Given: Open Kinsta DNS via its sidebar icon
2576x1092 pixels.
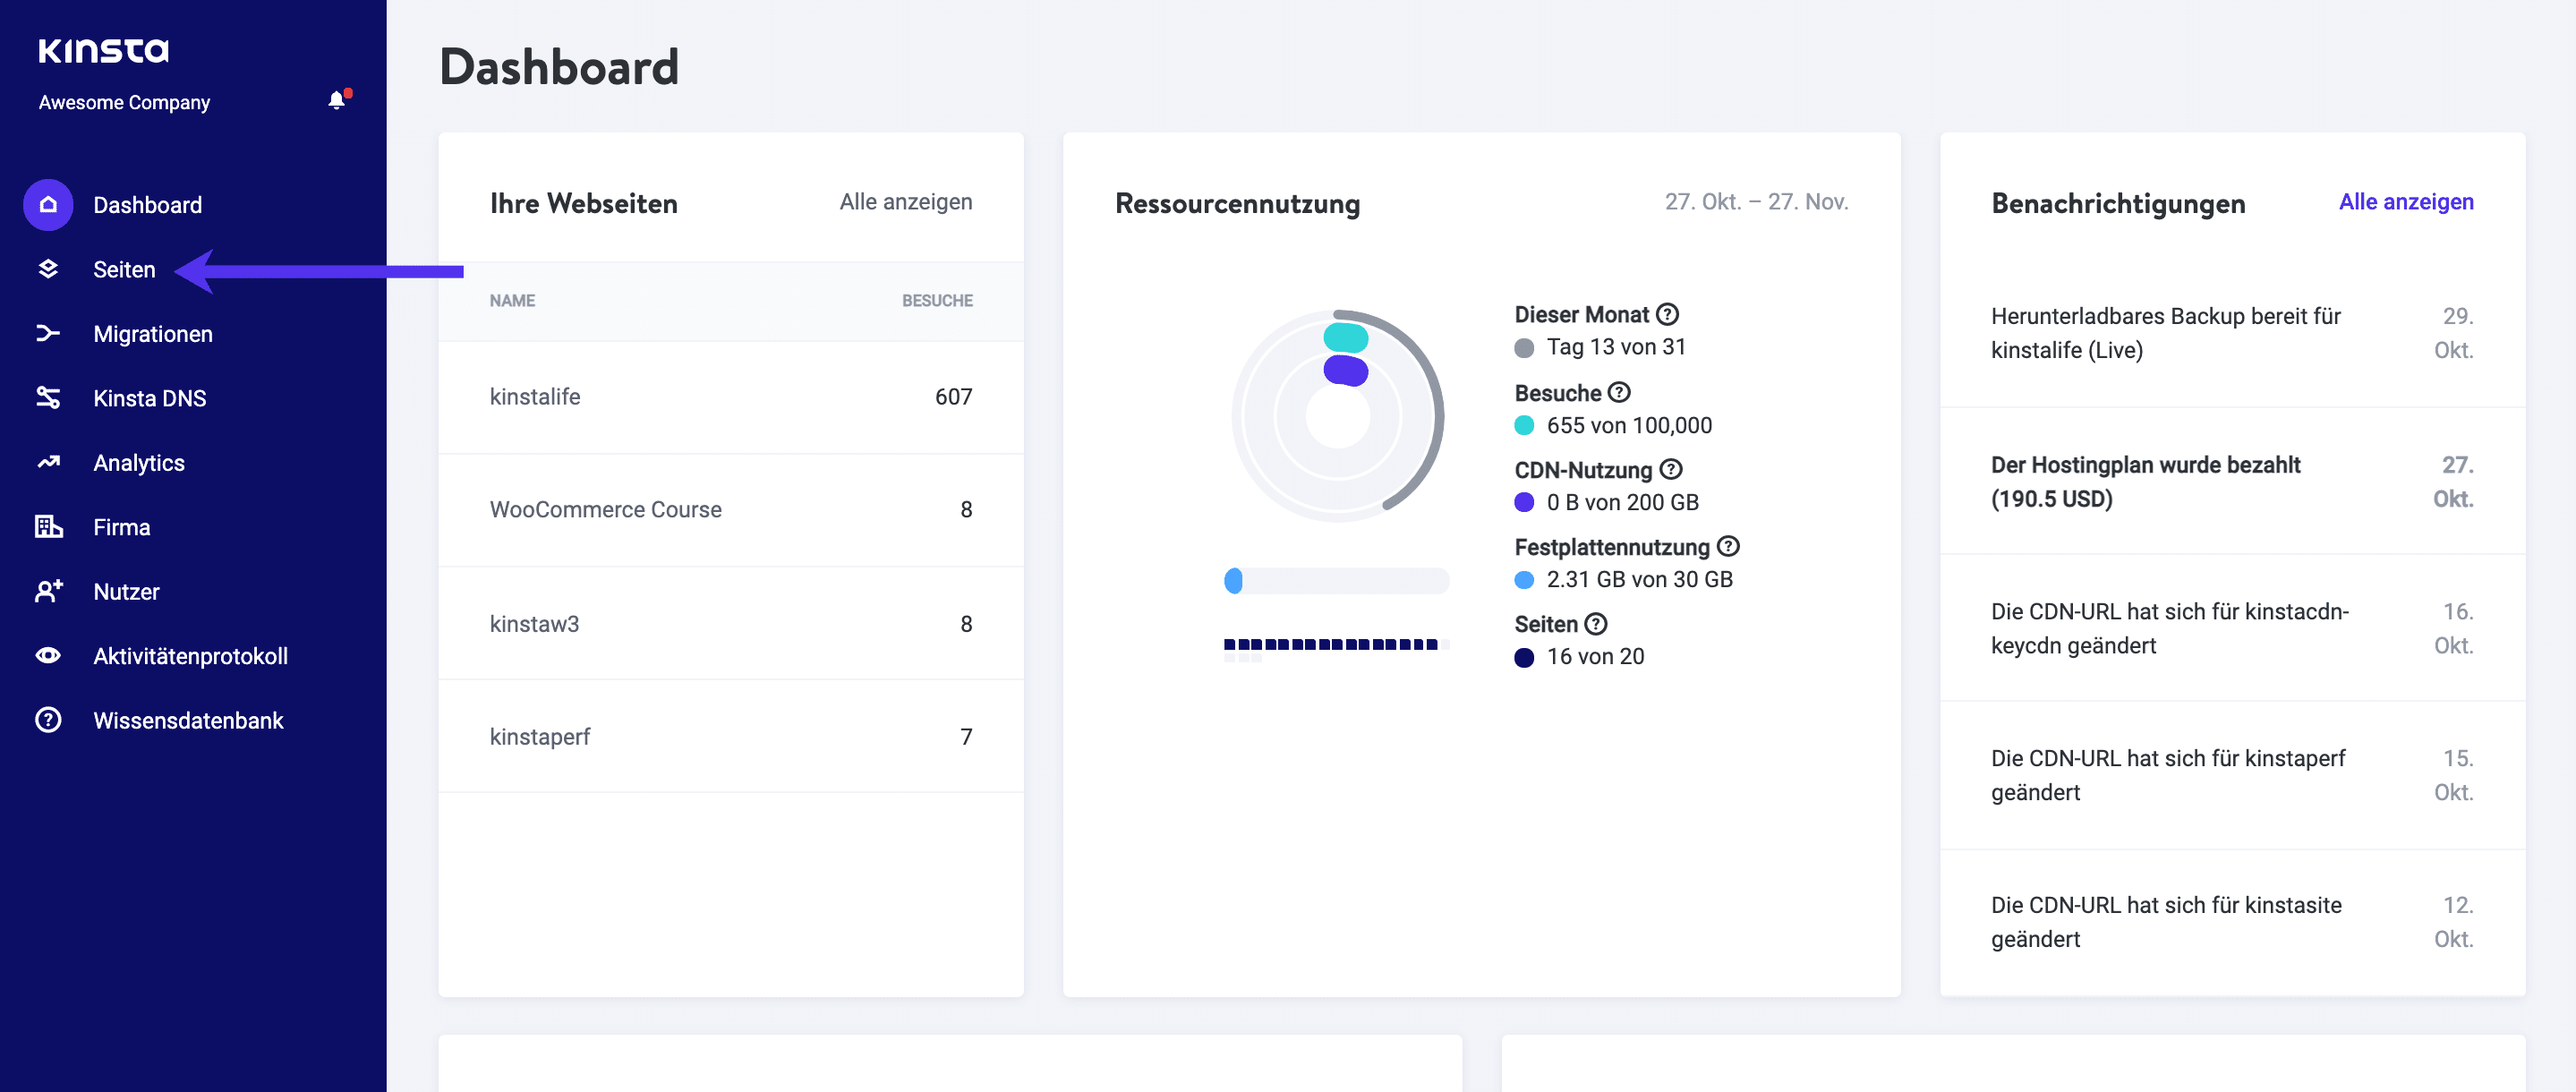Looking at the screenshot, I should click(x=48, y=397).
